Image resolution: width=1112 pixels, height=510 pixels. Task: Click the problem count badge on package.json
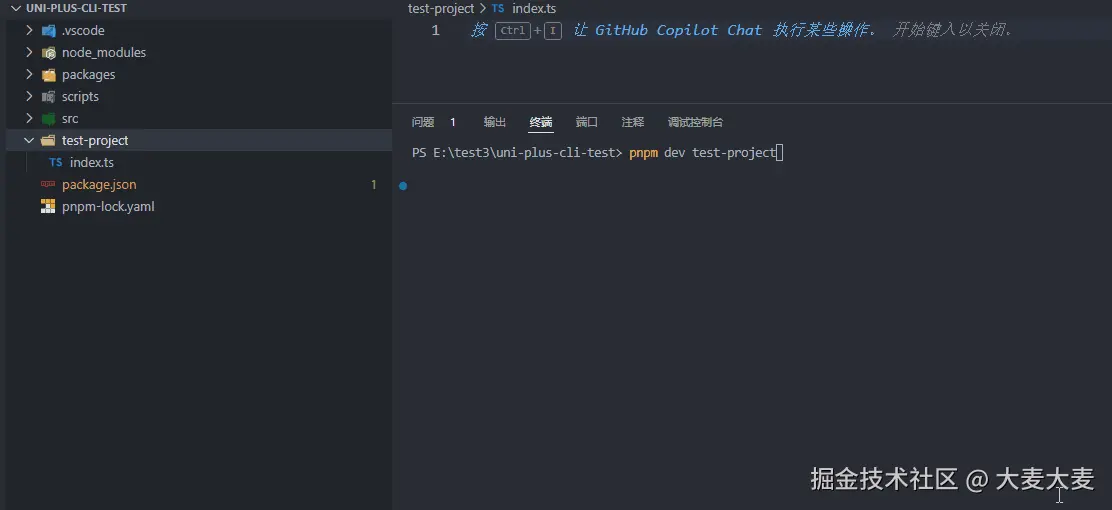[x=374, y=184]
